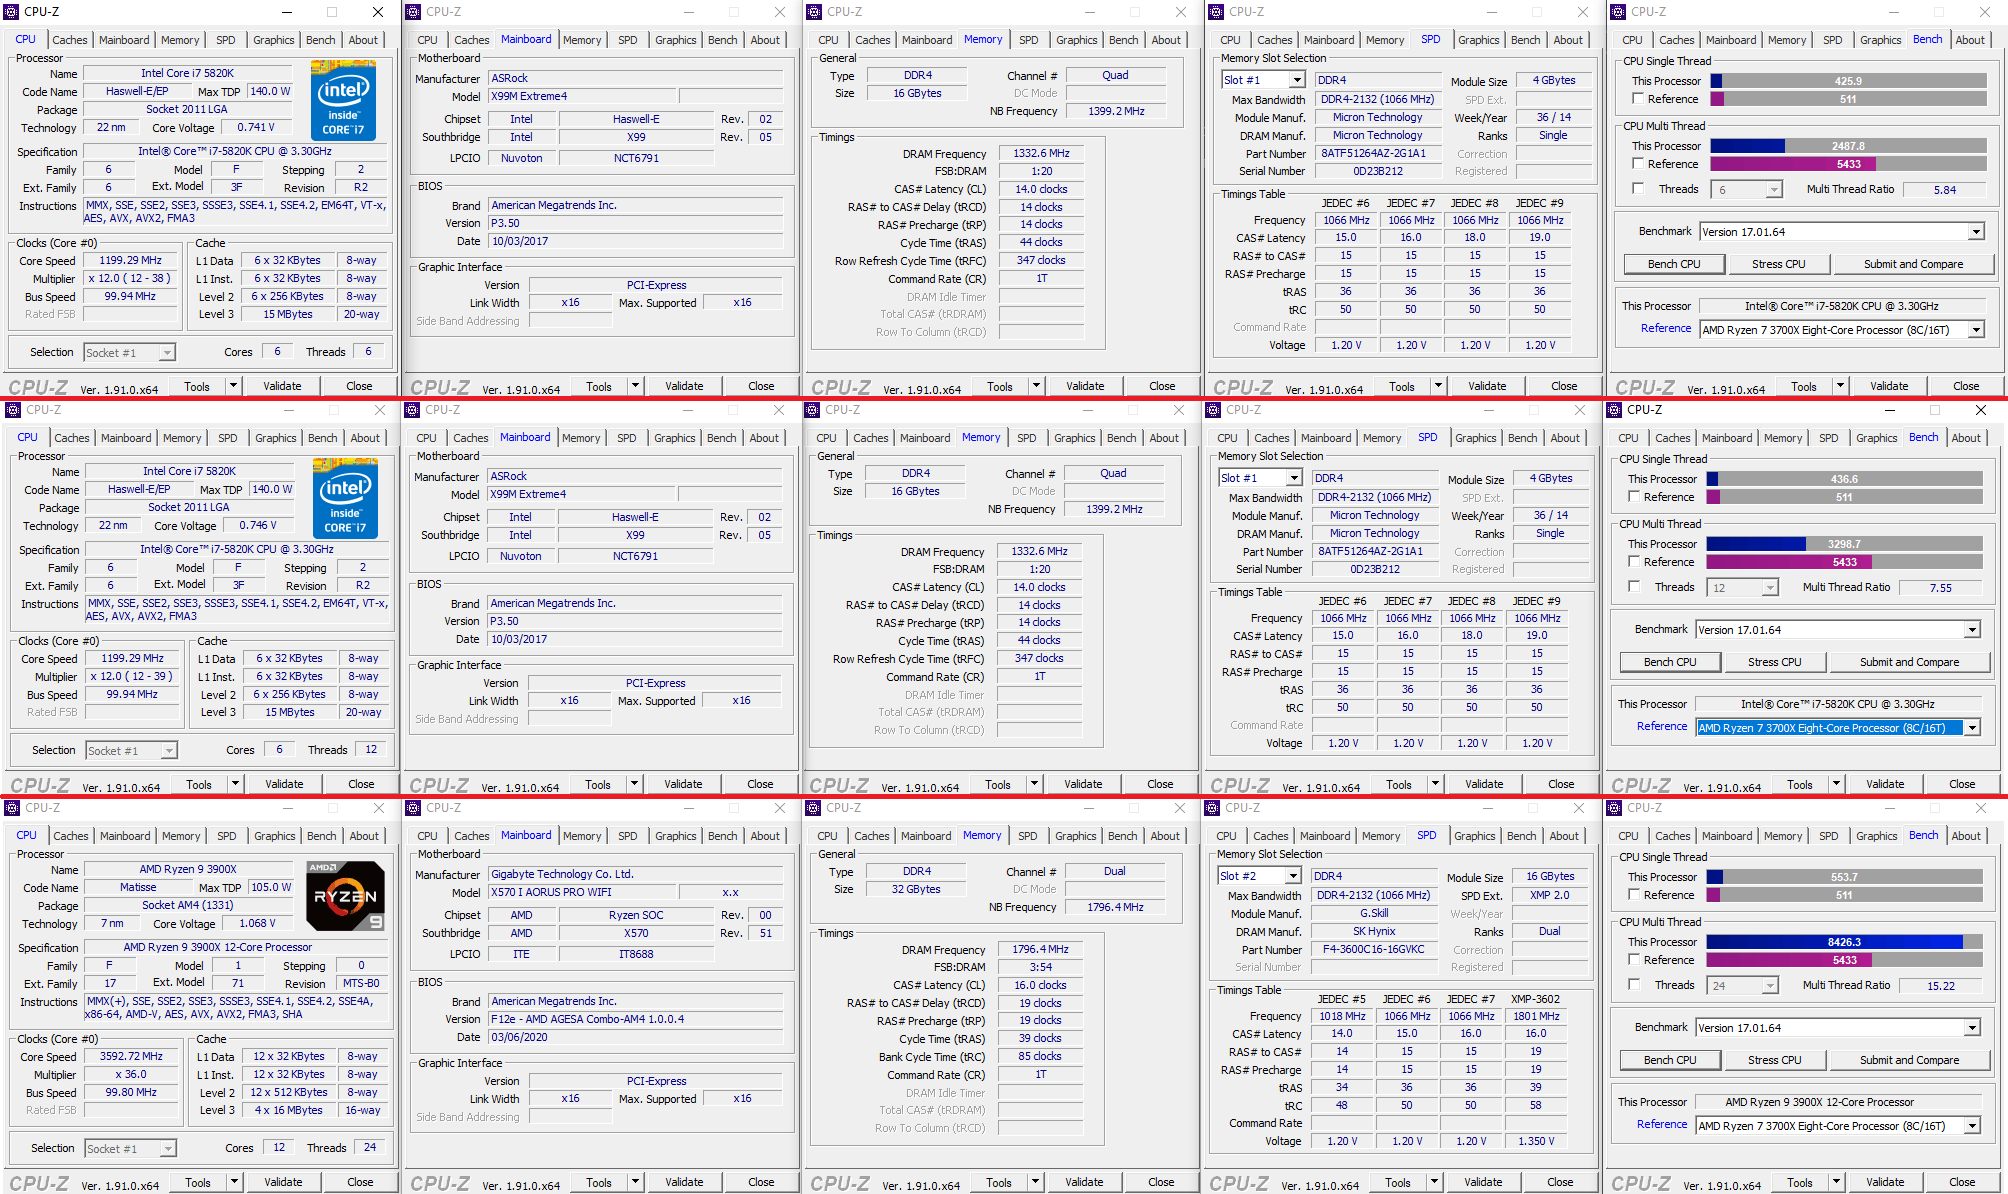
Task: Click CPU-Z title icon of 32 GBytes Memory window
Action: 812,808
